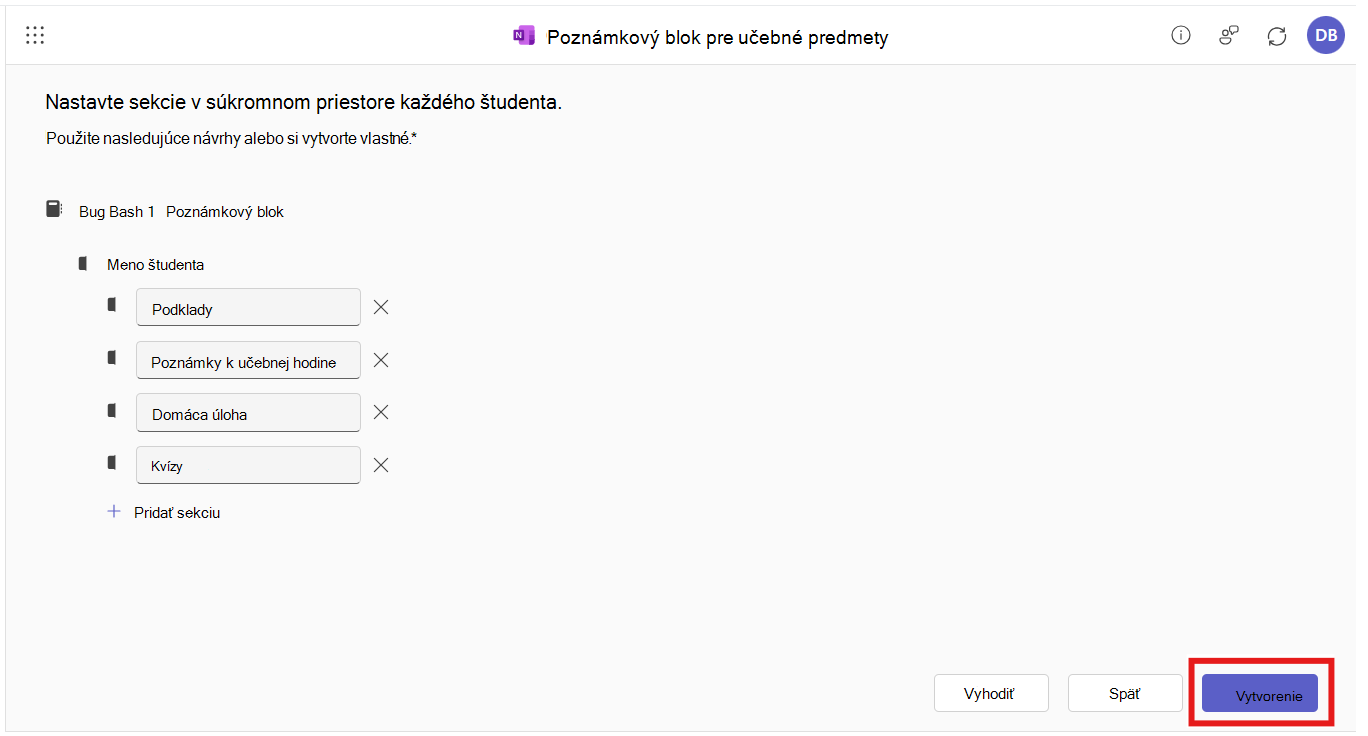Delete the Poznámky k učebnej hodine section
This screenshot has width=1368, height=736.
pyautogui.click(x=381, y=360)
